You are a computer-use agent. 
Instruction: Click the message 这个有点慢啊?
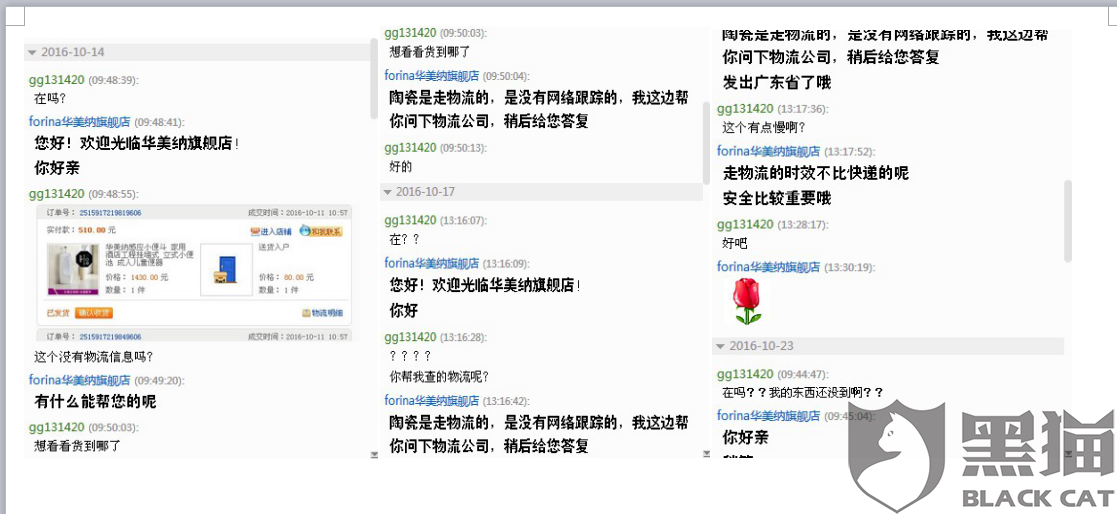point(764,128)
